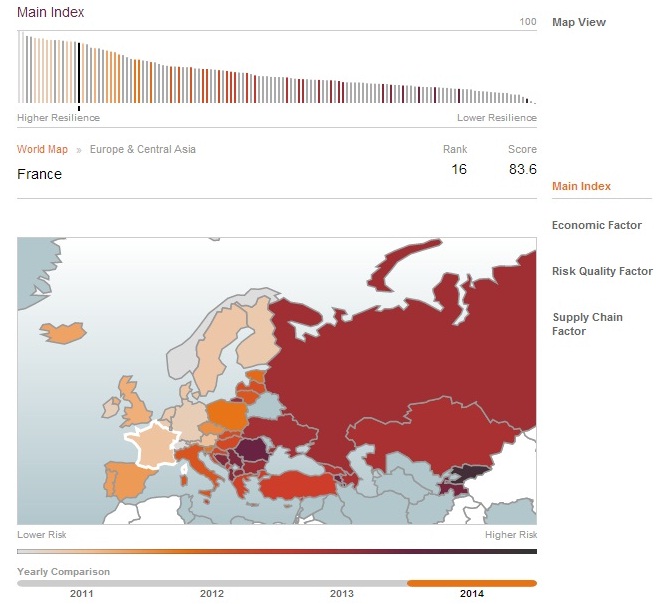Click Turkey on the map
The height and width of the screenshot is (604, 661).
pyautogui.click(x=297, y=486)
